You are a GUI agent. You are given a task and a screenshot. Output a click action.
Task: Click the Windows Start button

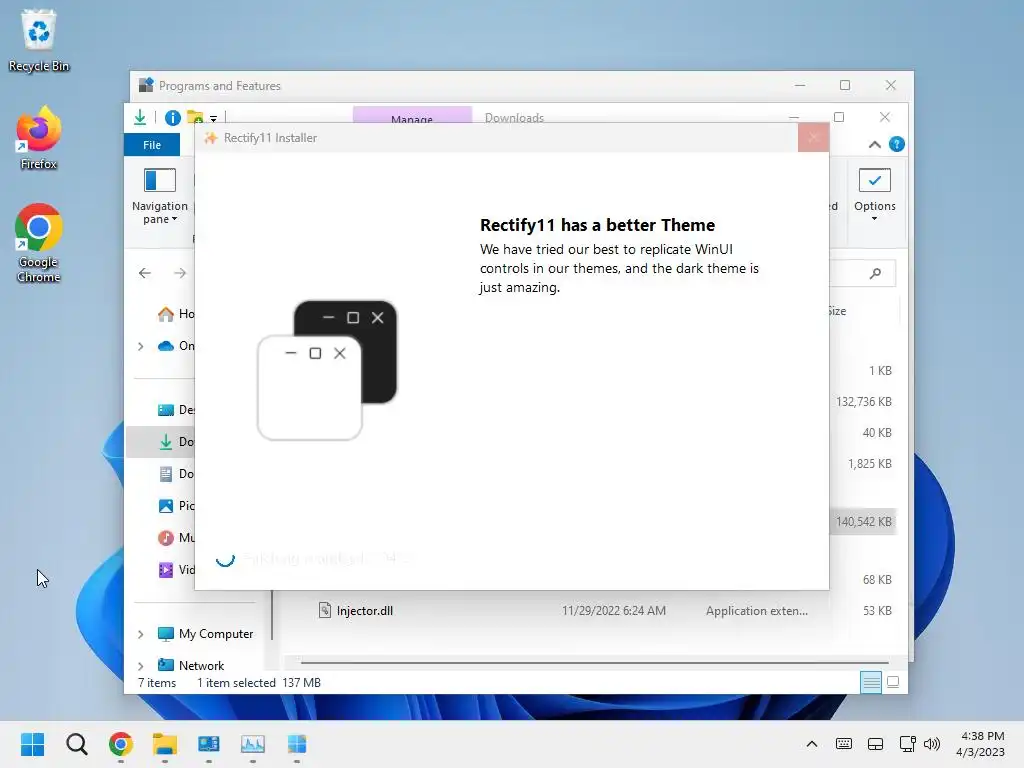coord(32,744)
